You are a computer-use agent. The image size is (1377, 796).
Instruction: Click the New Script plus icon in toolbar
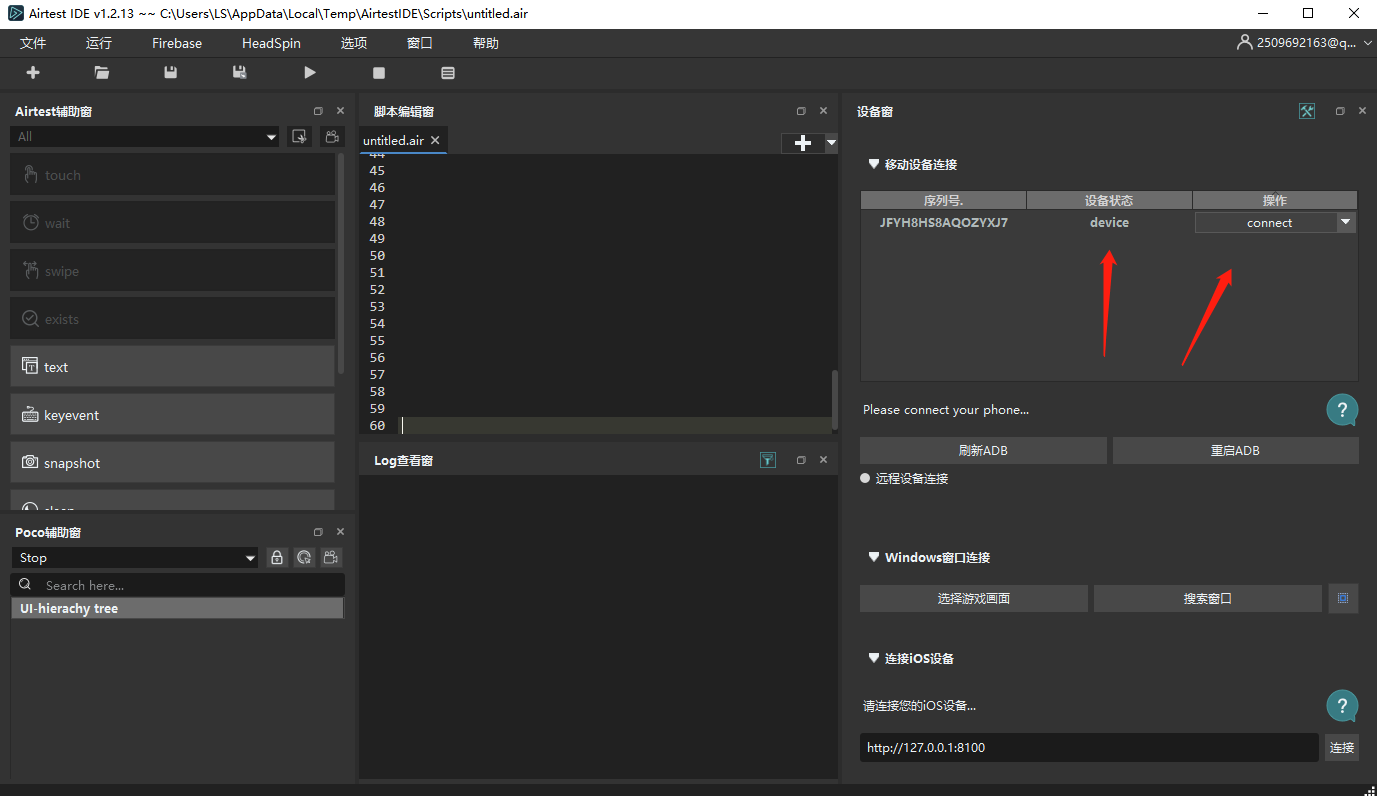point(33,73)
